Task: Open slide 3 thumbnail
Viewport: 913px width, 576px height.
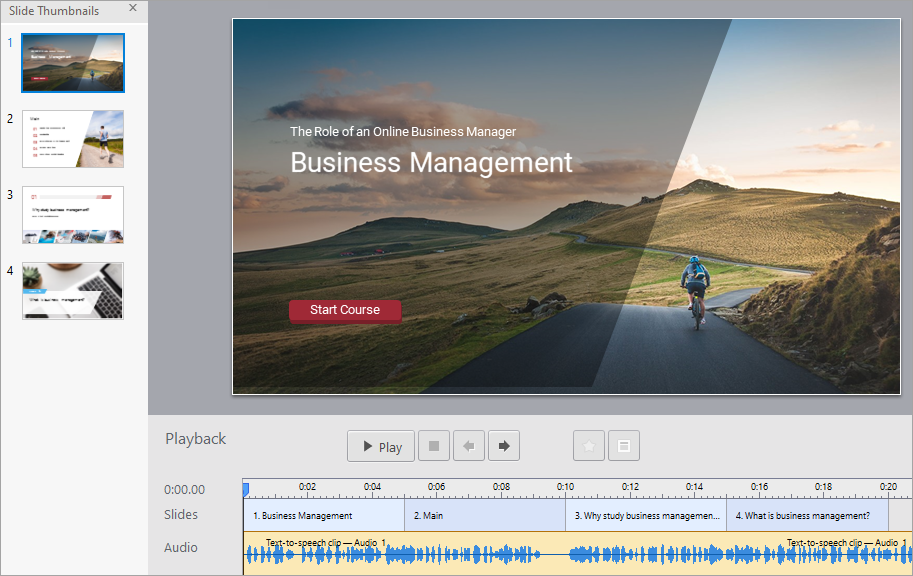Action: pos(73,215)
